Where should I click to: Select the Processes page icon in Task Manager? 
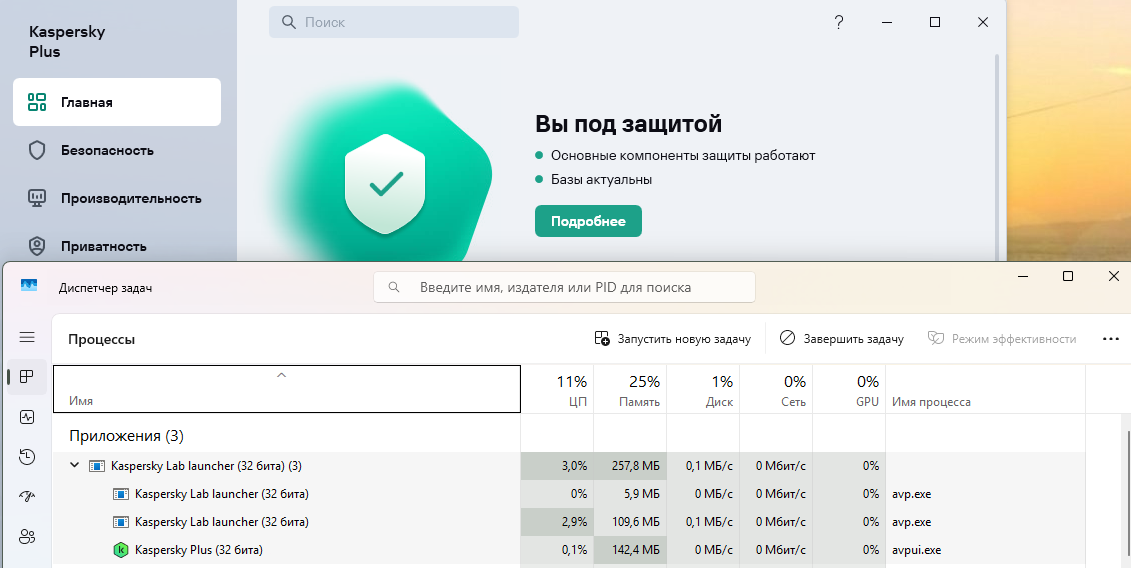27,377
